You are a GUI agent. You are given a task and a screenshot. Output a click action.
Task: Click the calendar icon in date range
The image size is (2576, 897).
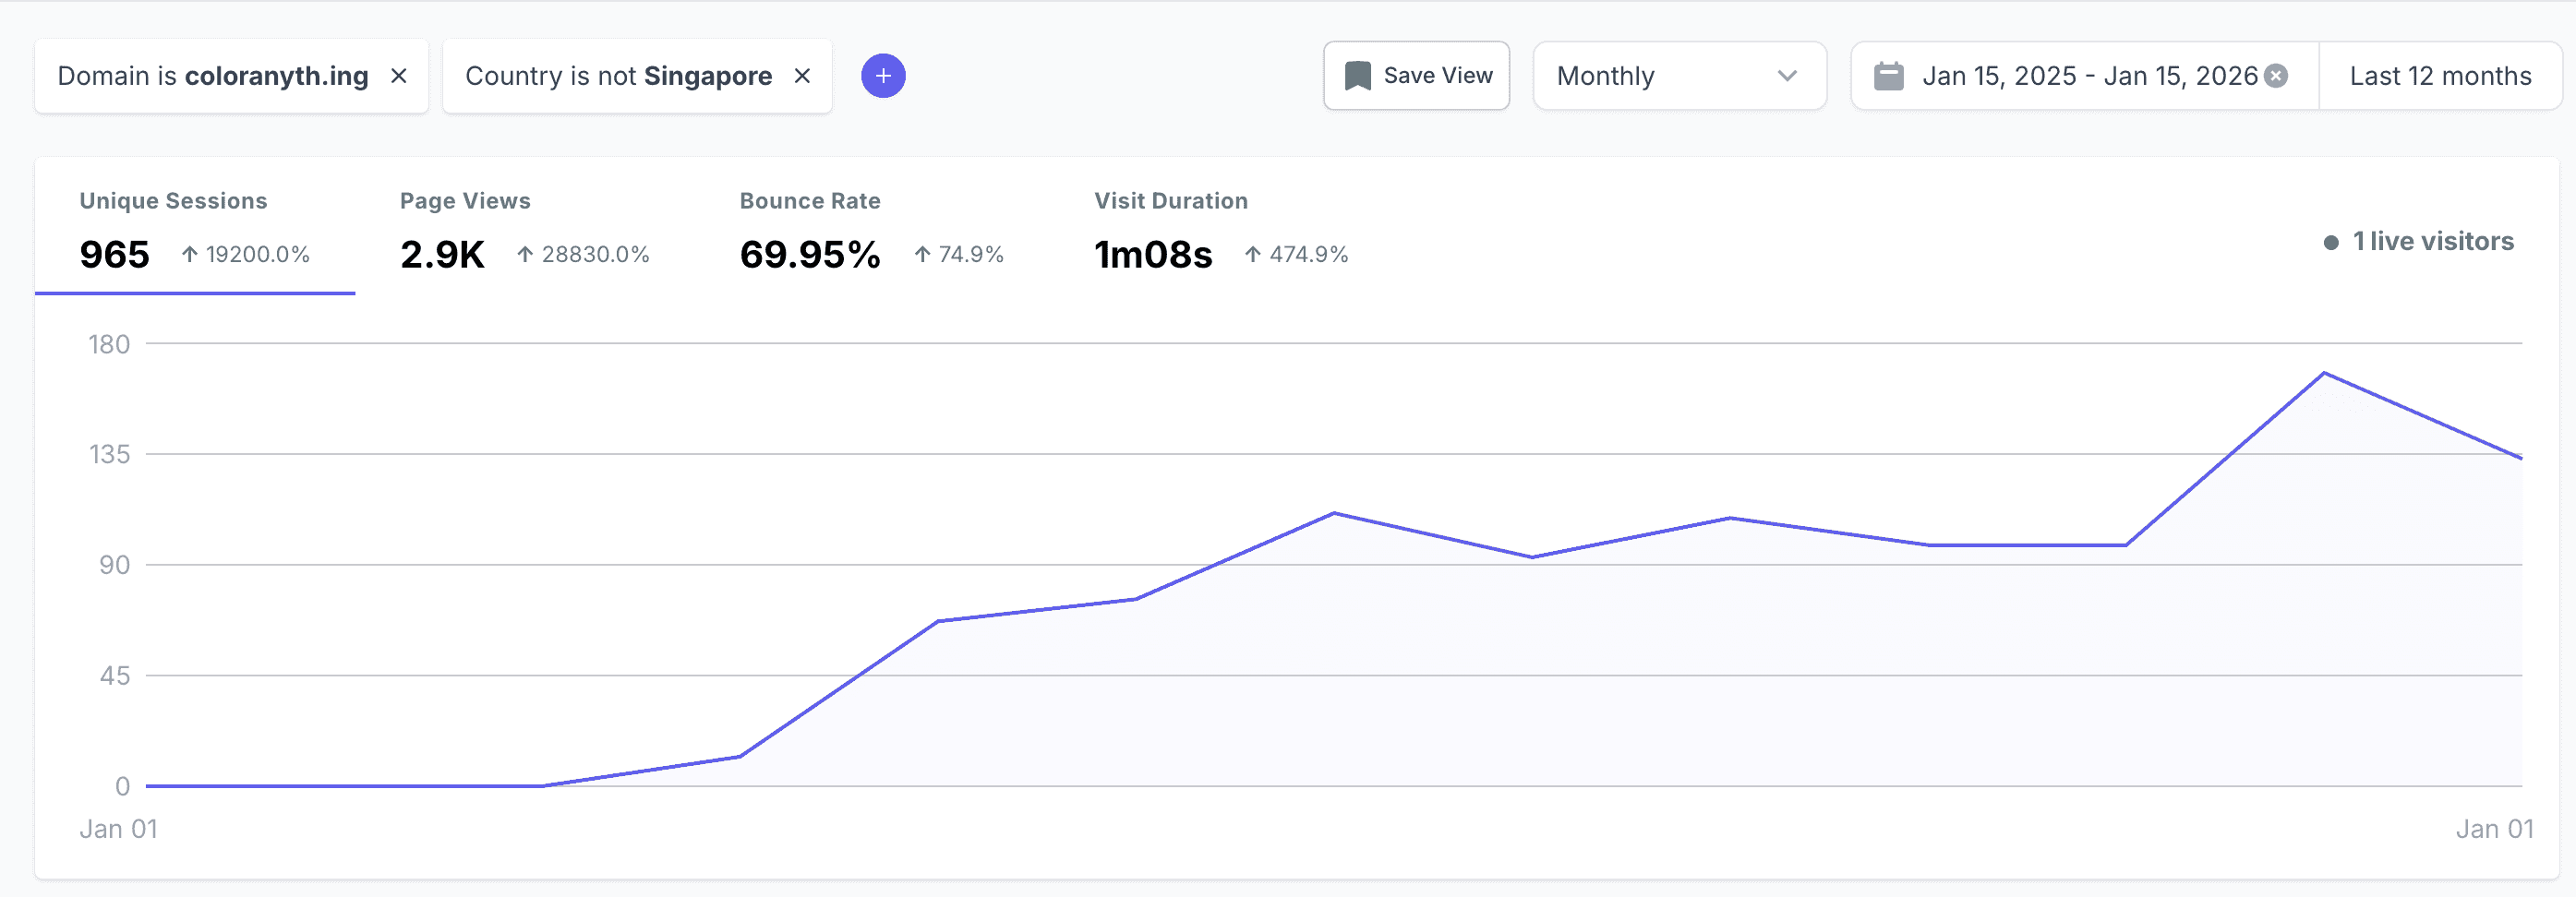[x=1888, y=76]
